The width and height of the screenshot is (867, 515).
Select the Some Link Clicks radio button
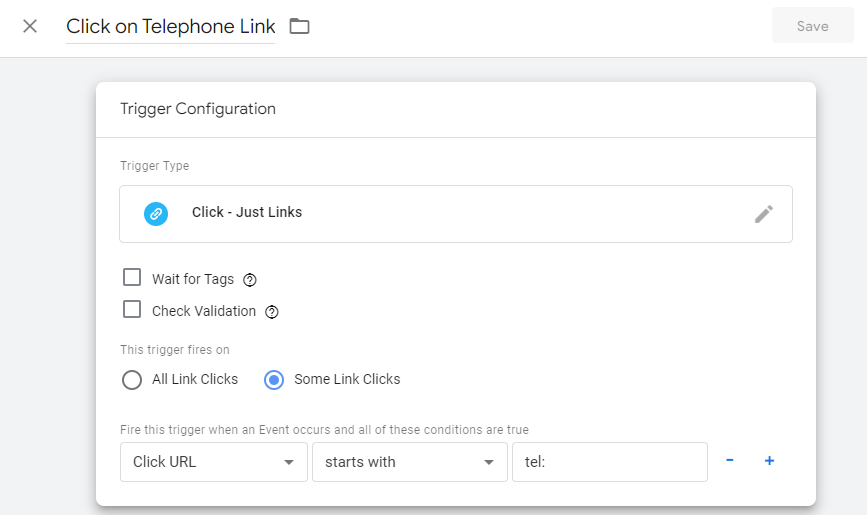tap(274, 380)
